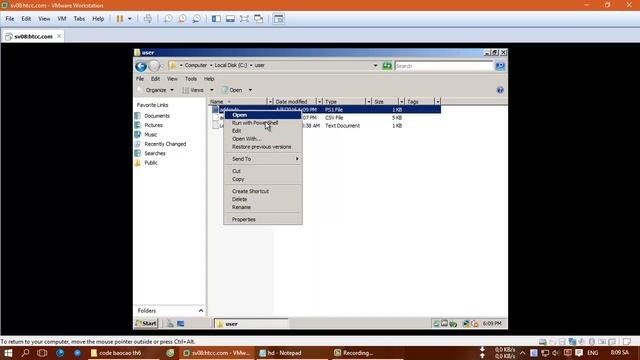
Task: Choose Rename in the context menu
Action: click(263, 207)
